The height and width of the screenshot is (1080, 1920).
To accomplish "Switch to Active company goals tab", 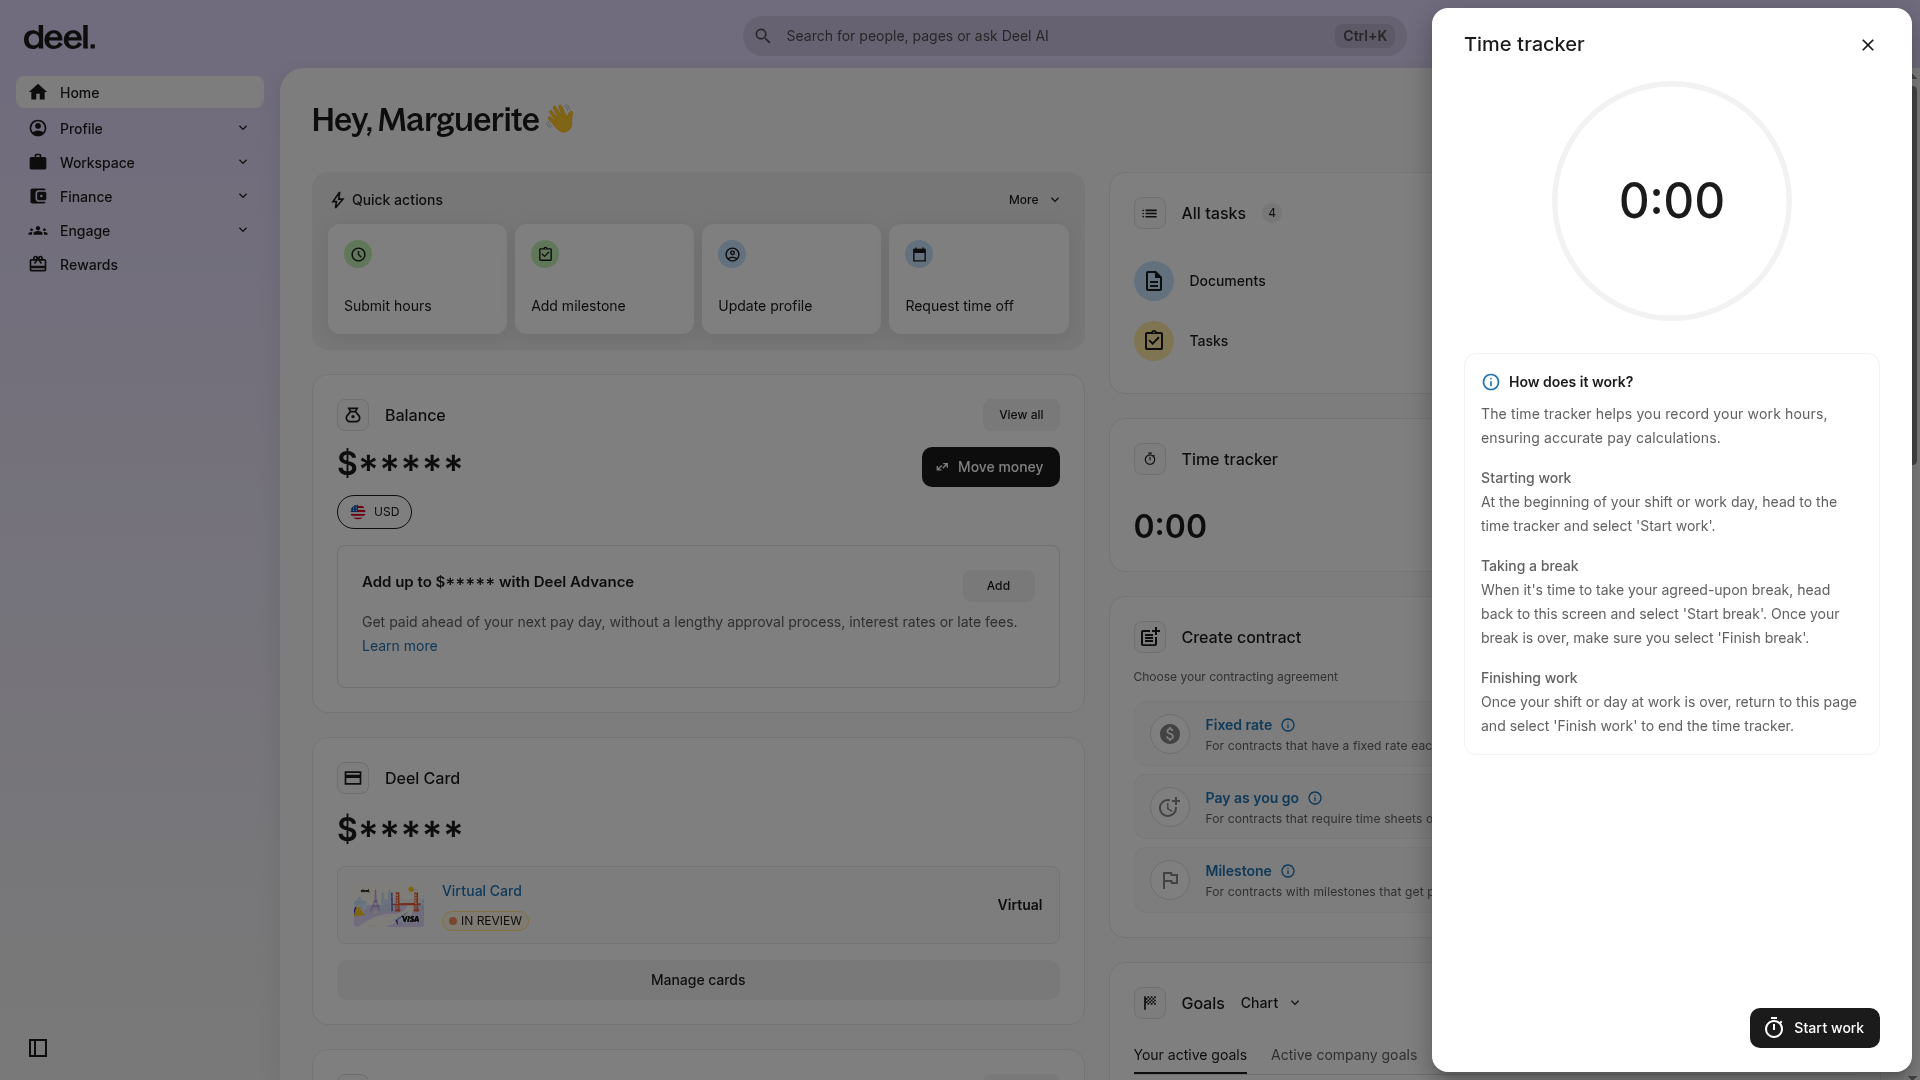I will click(1344, 1055).
